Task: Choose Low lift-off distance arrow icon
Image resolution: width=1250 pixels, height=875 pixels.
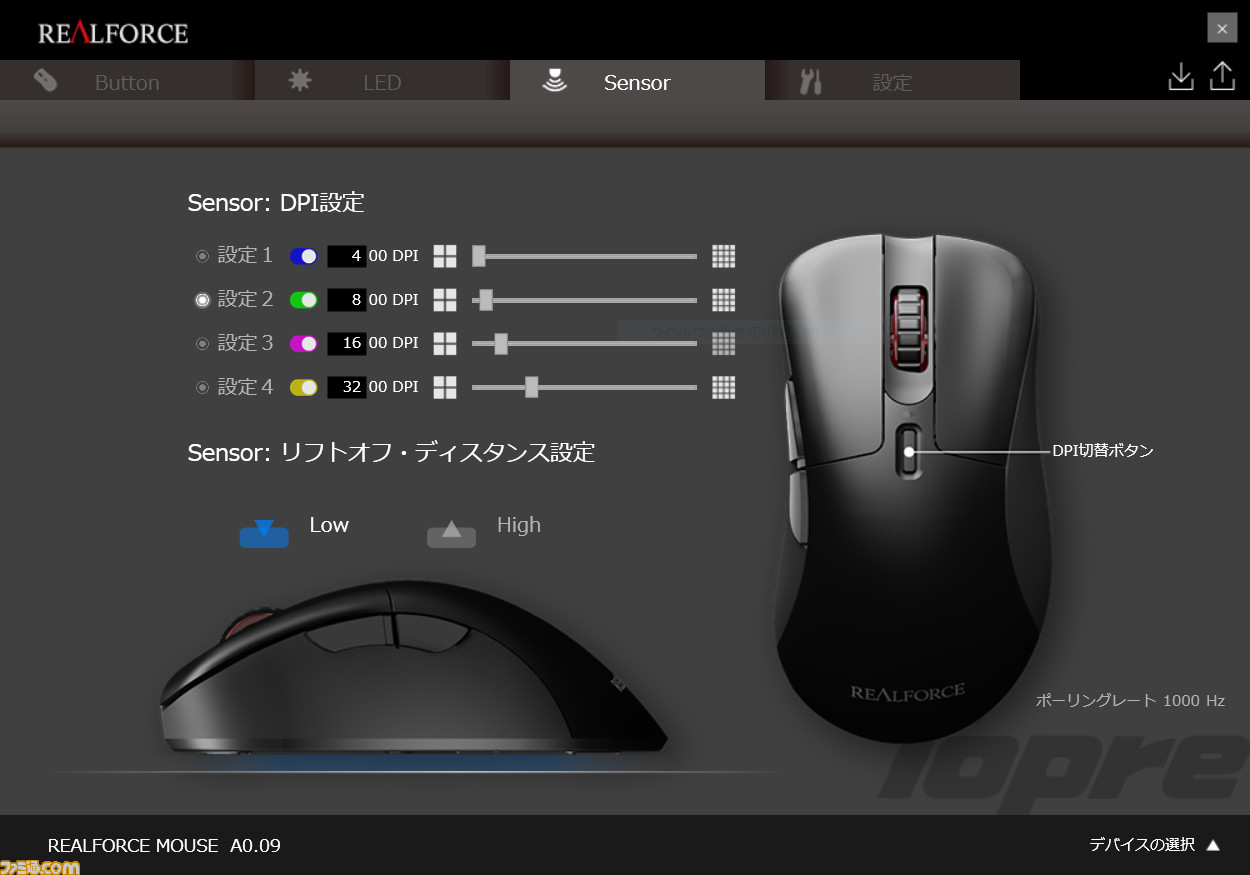Action: click(x=264, y=533)
